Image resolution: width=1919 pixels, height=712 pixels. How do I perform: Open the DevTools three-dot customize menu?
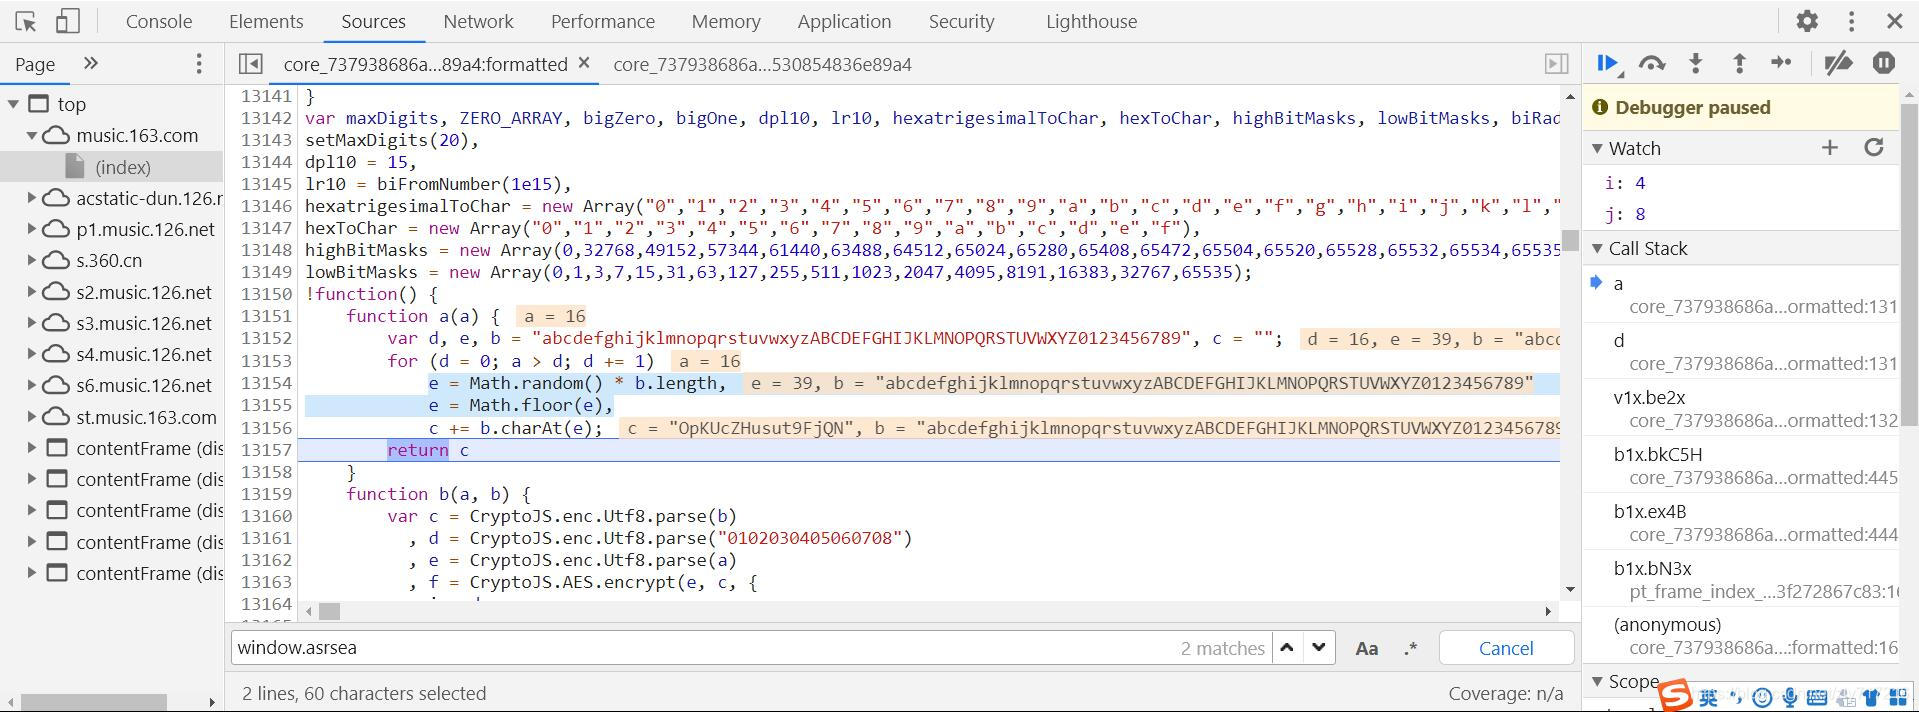point(1851,21)
